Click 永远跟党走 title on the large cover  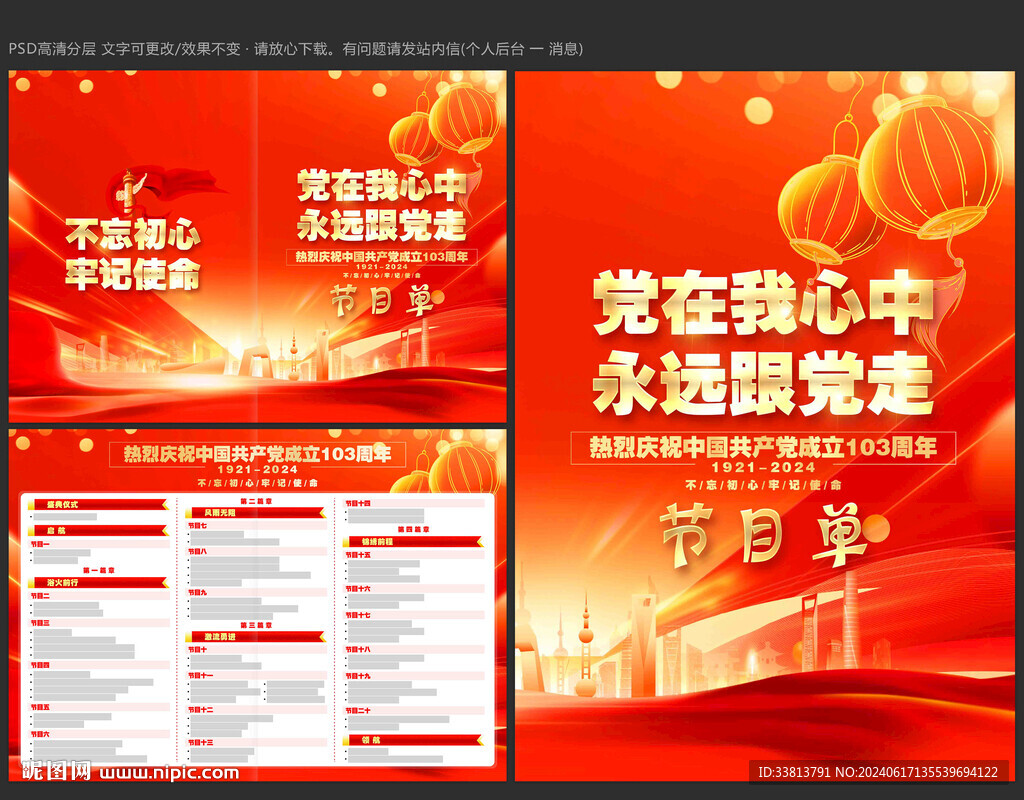763,382
